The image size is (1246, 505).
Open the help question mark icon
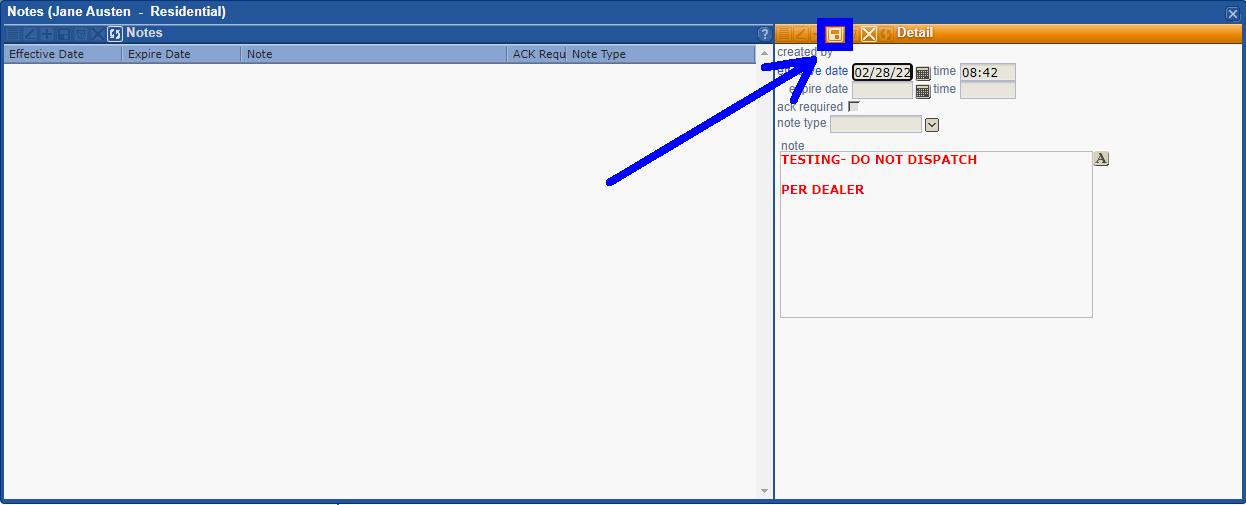764,34
